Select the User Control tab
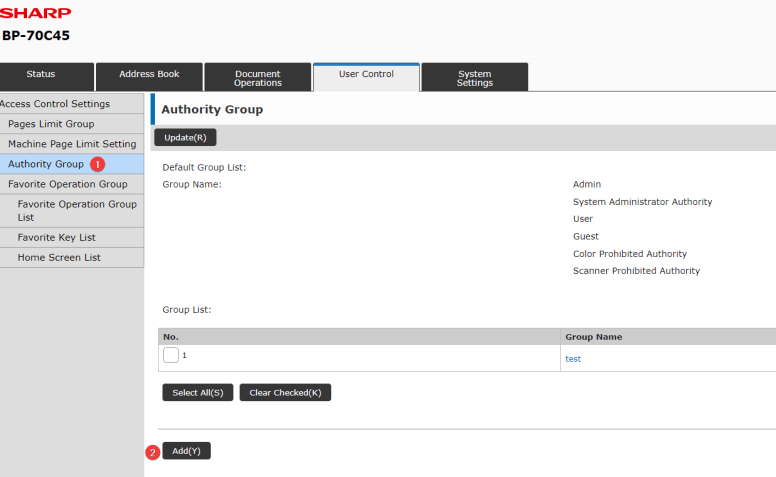This screenshot has height=477, width=776. click(366, 75)
